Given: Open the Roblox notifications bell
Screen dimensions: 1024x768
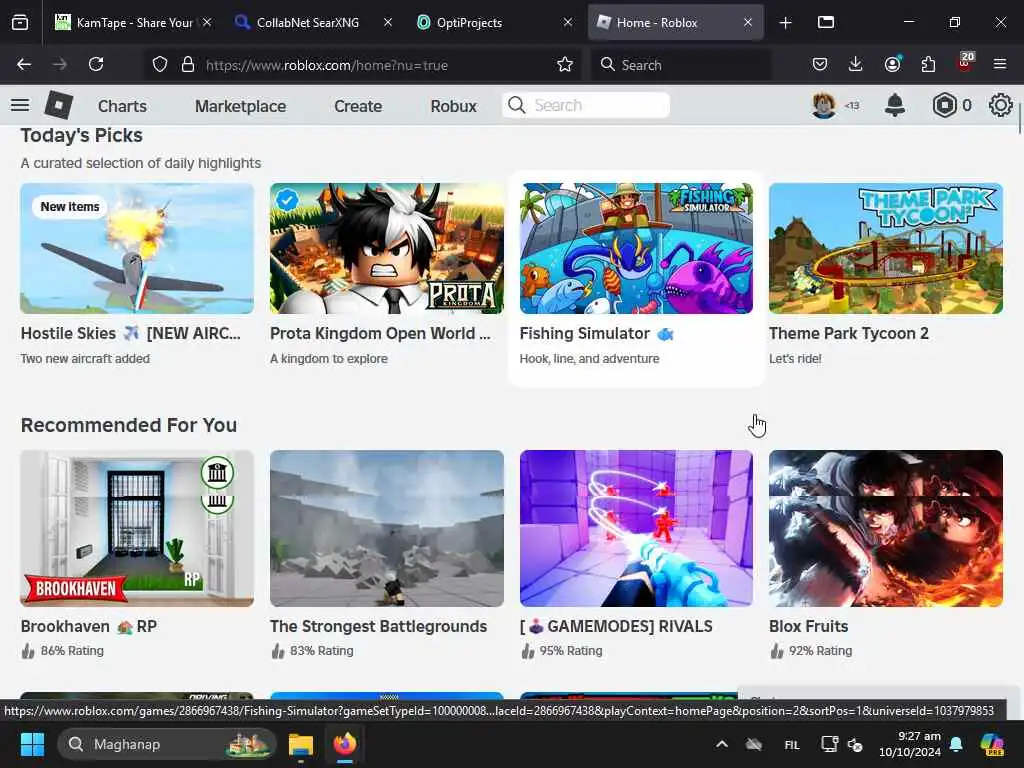Looking at the screenshot, I should [x=895, y=105].
